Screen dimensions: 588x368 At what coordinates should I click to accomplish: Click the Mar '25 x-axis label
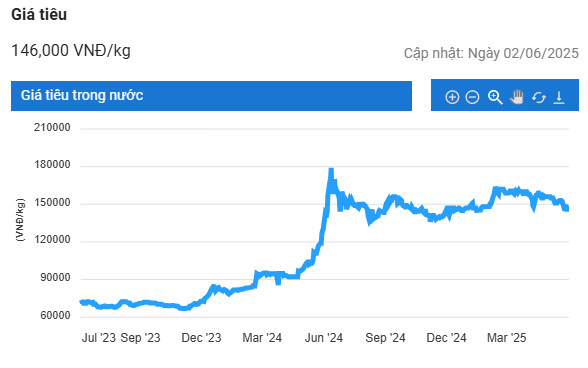pos(506,338)
